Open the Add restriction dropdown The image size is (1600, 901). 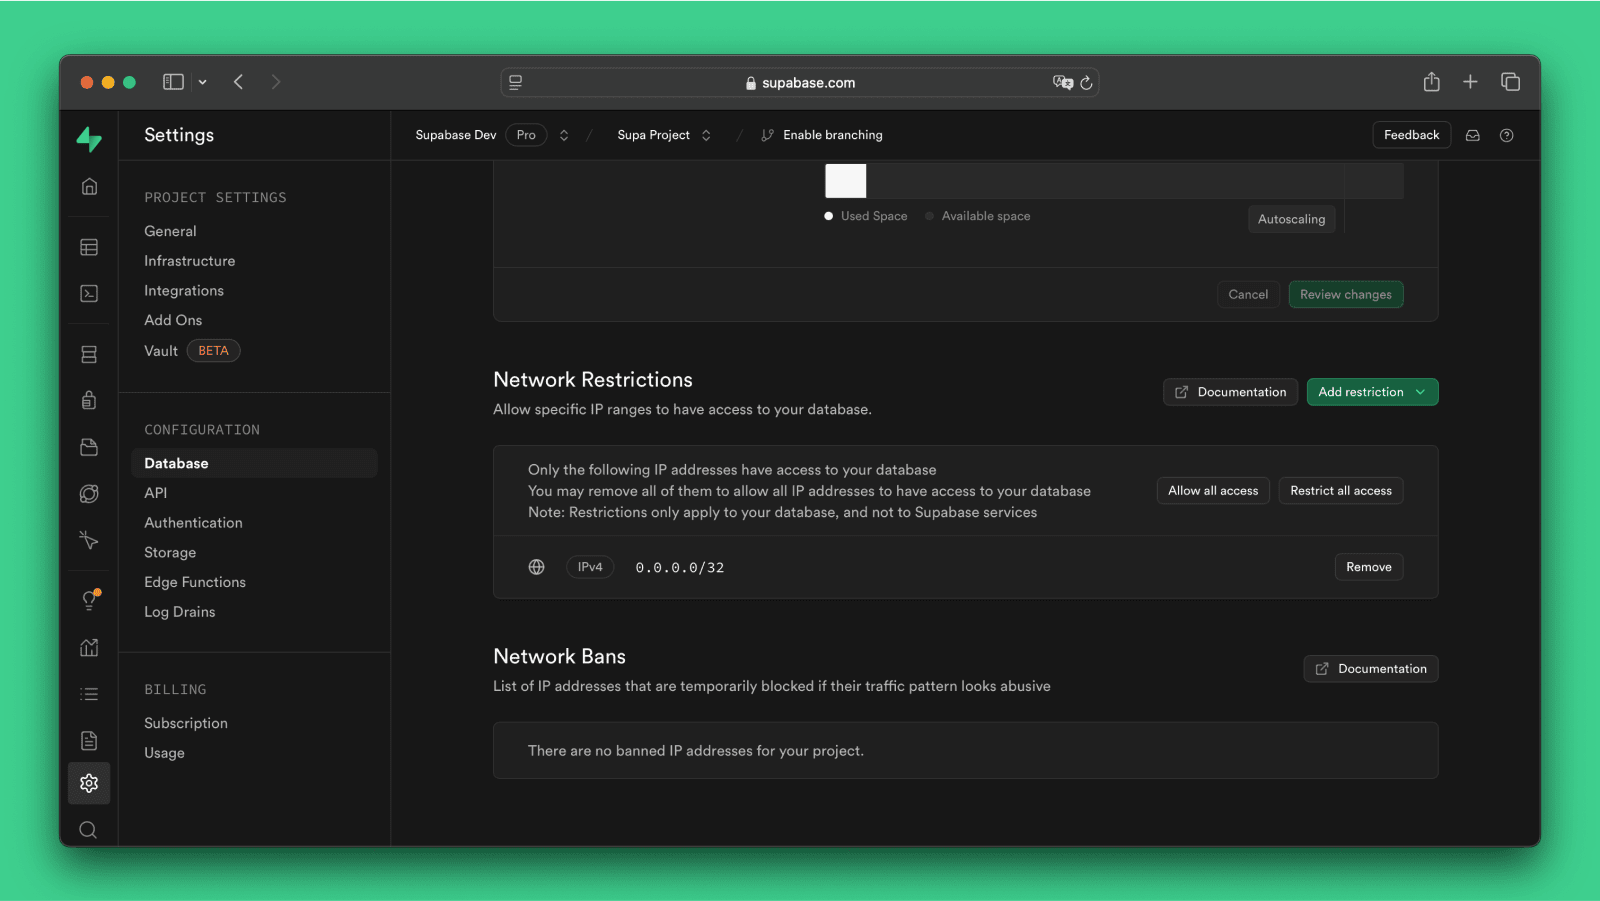tap(1372, 392)
